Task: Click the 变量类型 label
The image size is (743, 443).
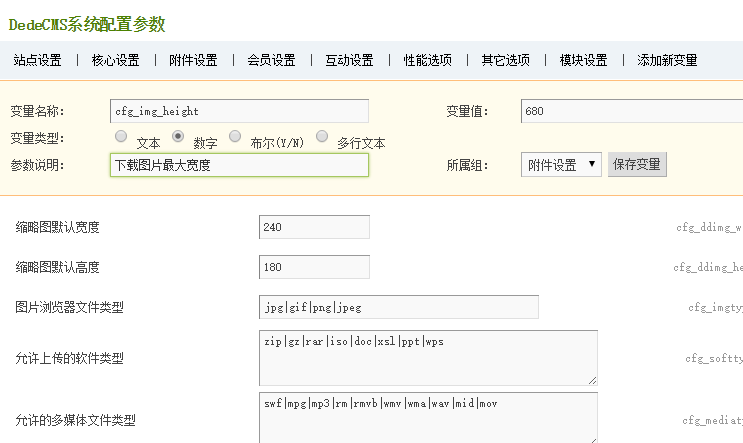Action: [37, 138]
